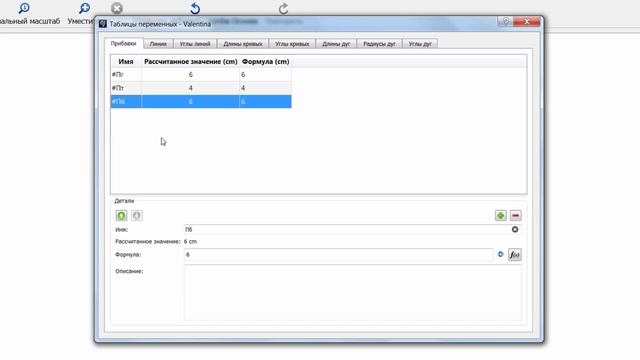Select the #Пт row name cell
The image size is (640, 360).
[x=126, y=88]
